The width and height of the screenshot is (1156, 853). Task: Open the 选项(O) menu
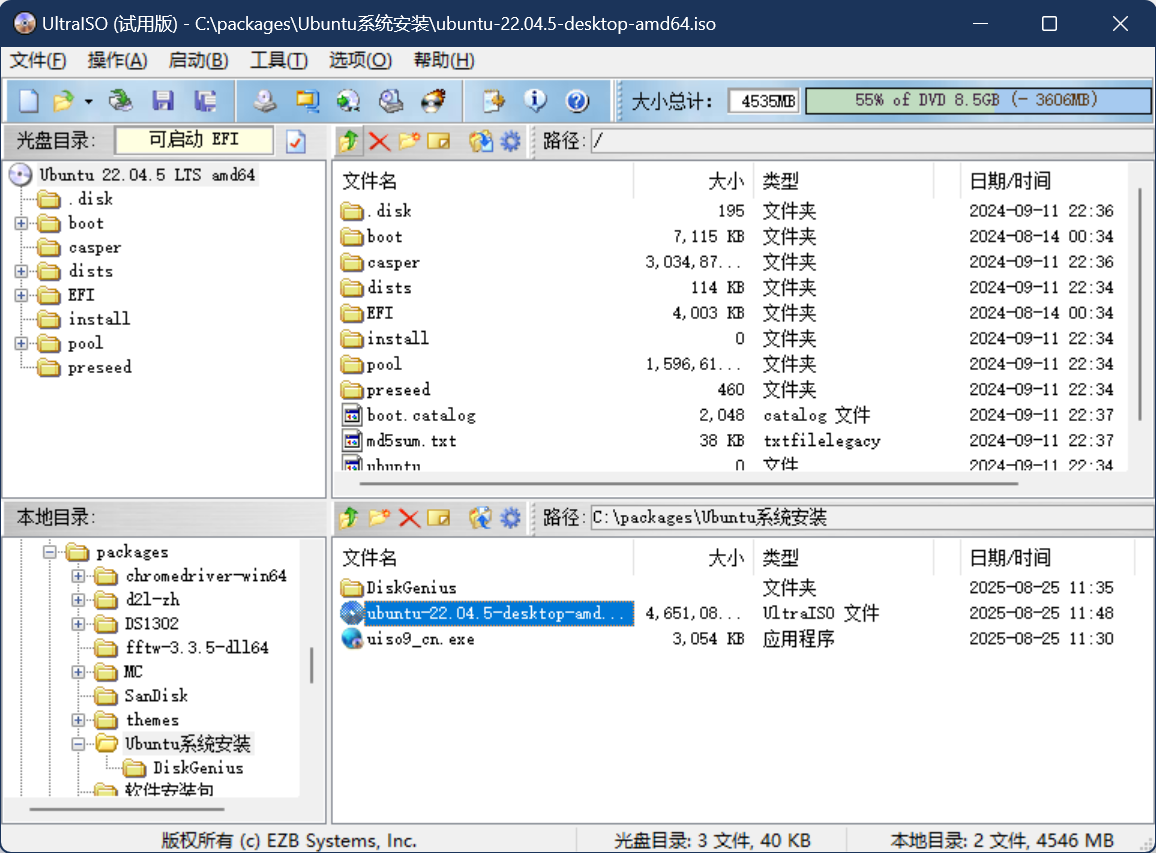click(361, 60)
